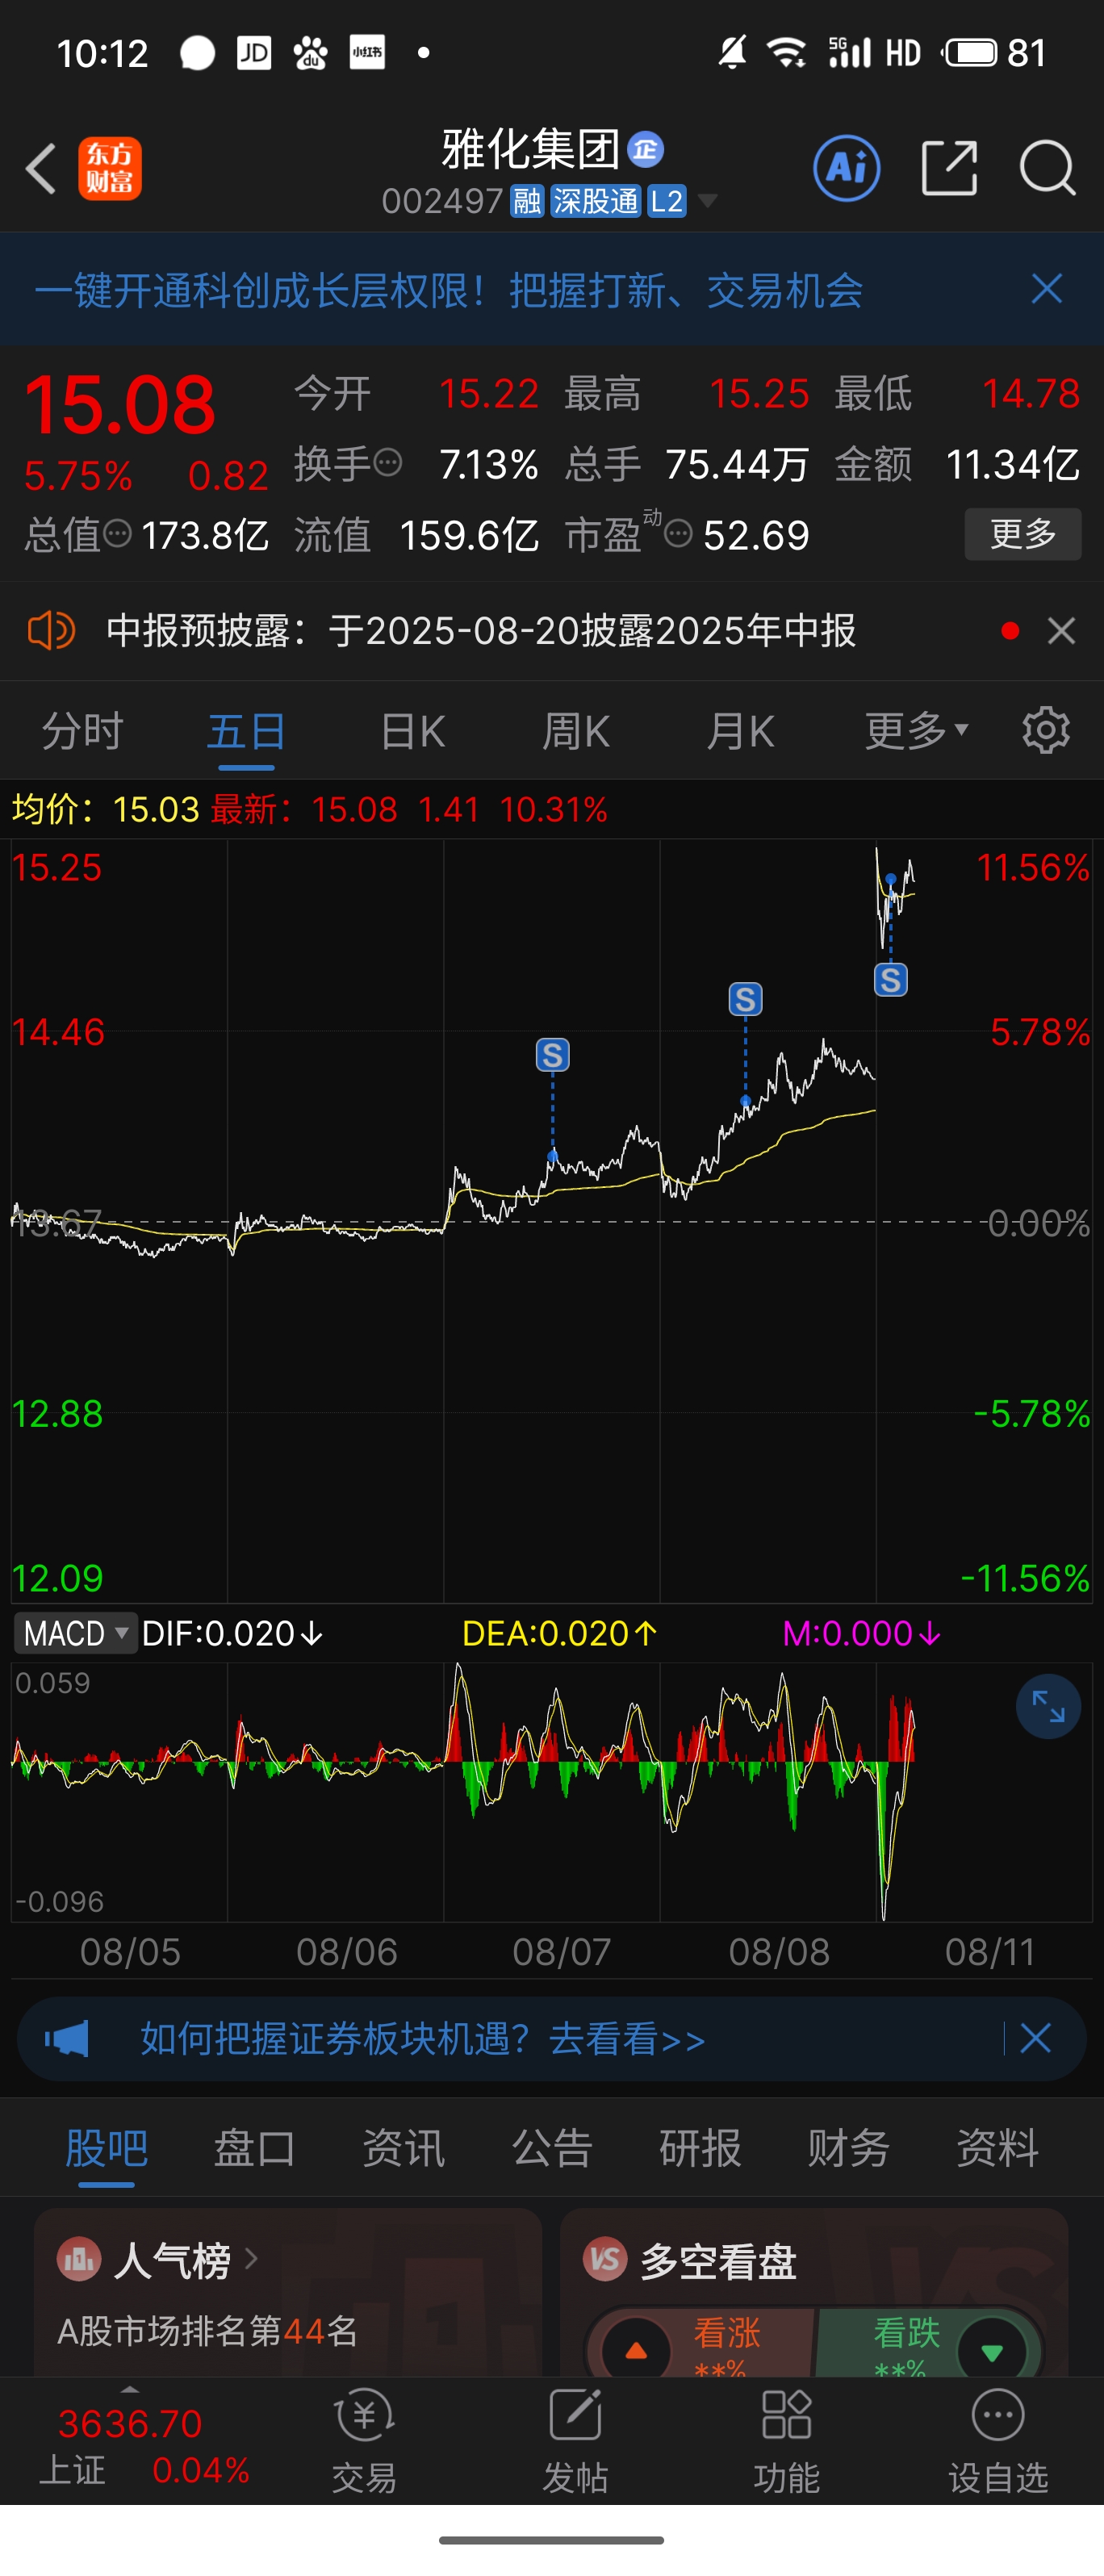Tap the 换手 info icon
This screenshot has width=1104, height=2576.
point(388,463)
